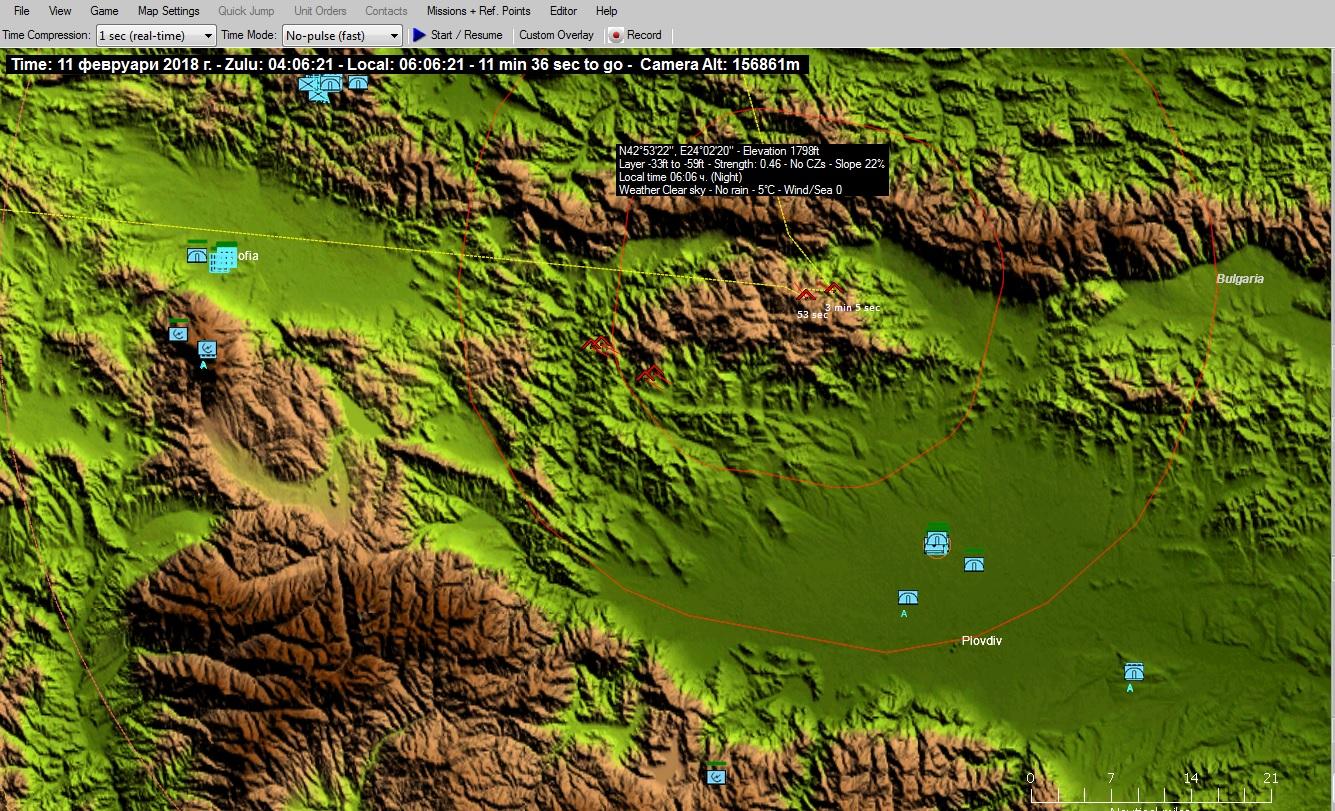Click the Plovdiv city label
Screen dimensions: 1335x811
point(982,640)
